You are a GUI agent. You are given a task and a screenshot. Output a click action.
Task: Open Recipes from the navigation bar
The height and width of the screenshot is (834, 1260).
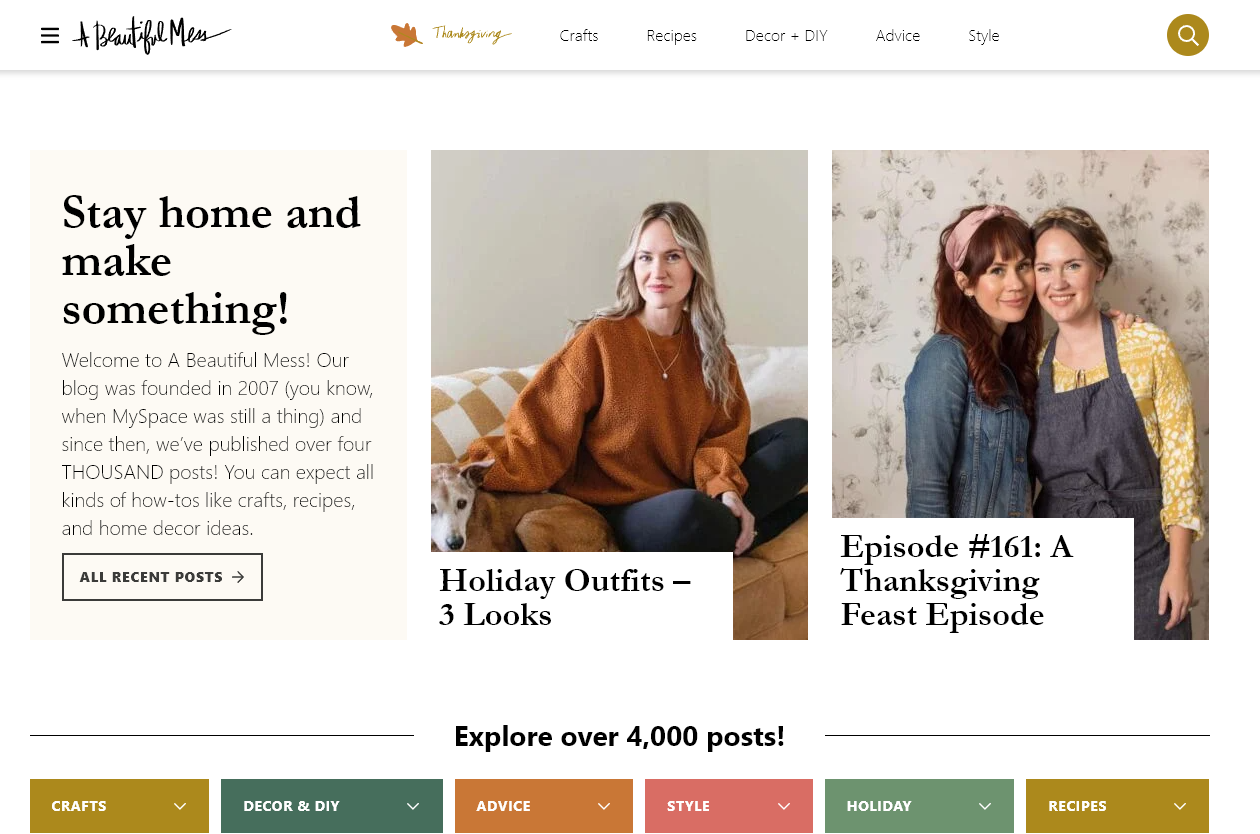(671, 35)
